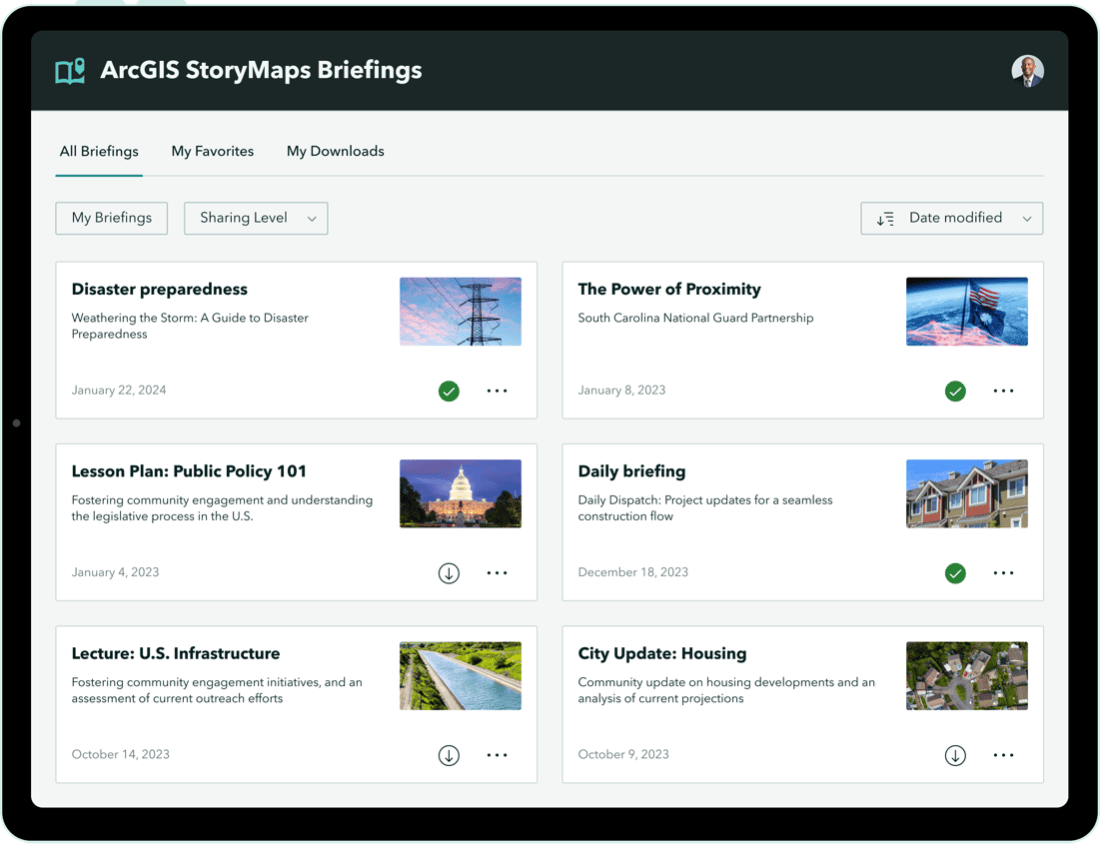Select the All Briefings tab

click(x=99, y=151)
